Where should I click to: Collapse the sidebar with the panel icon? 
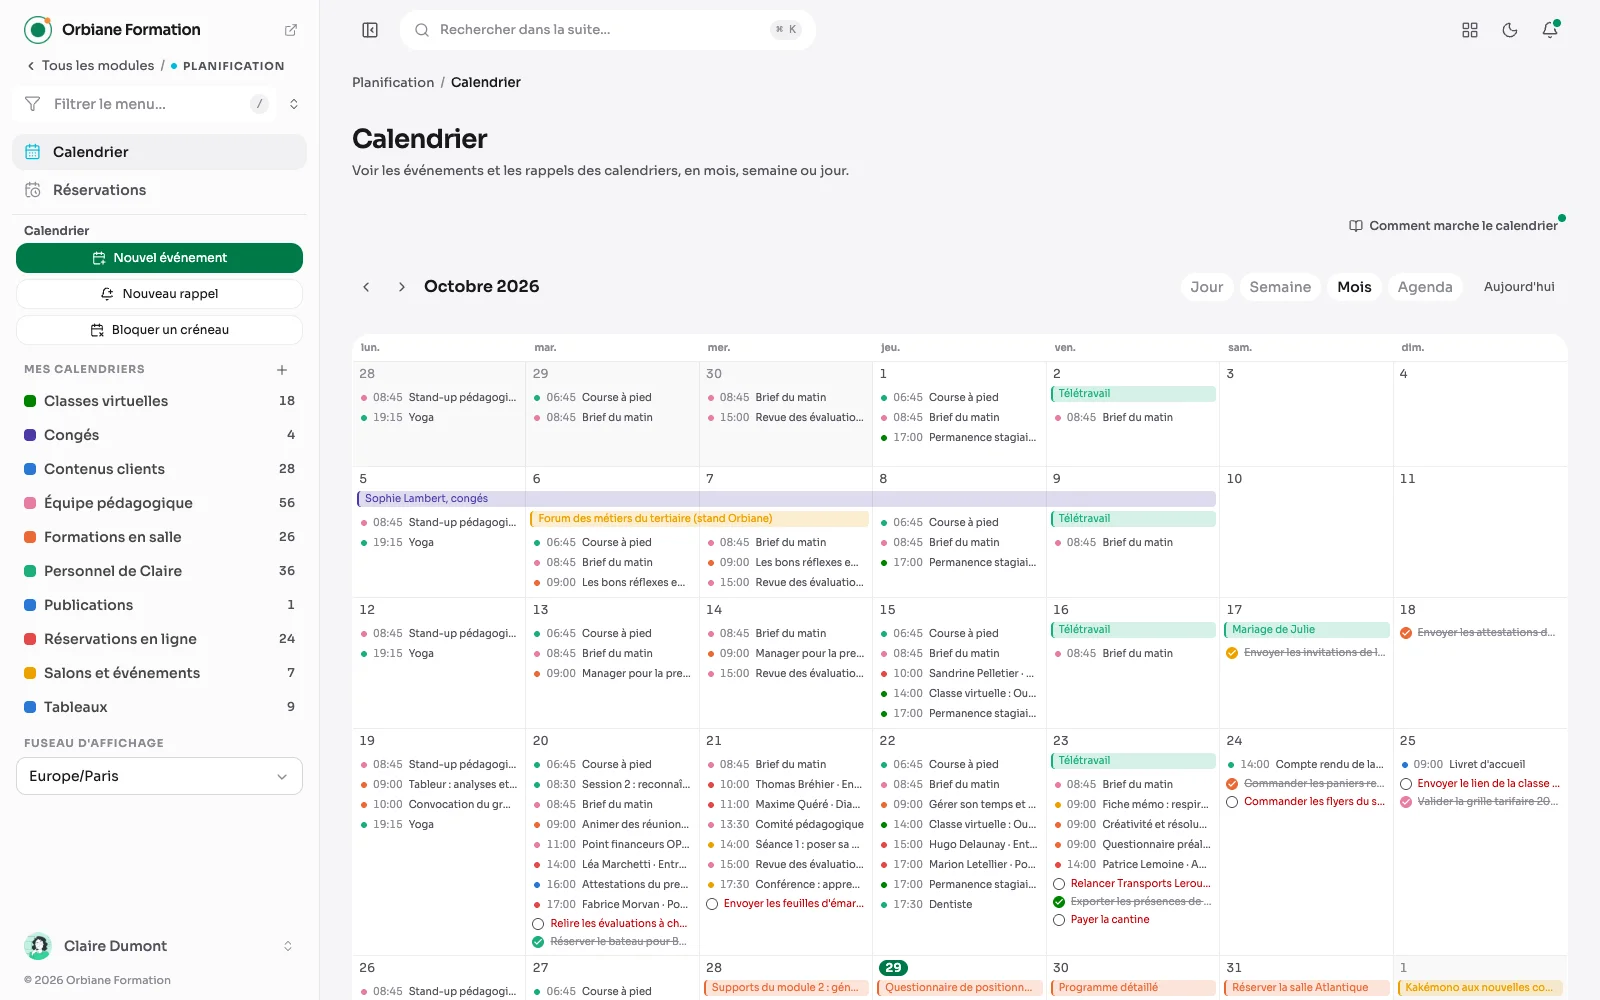click(370, 30)
